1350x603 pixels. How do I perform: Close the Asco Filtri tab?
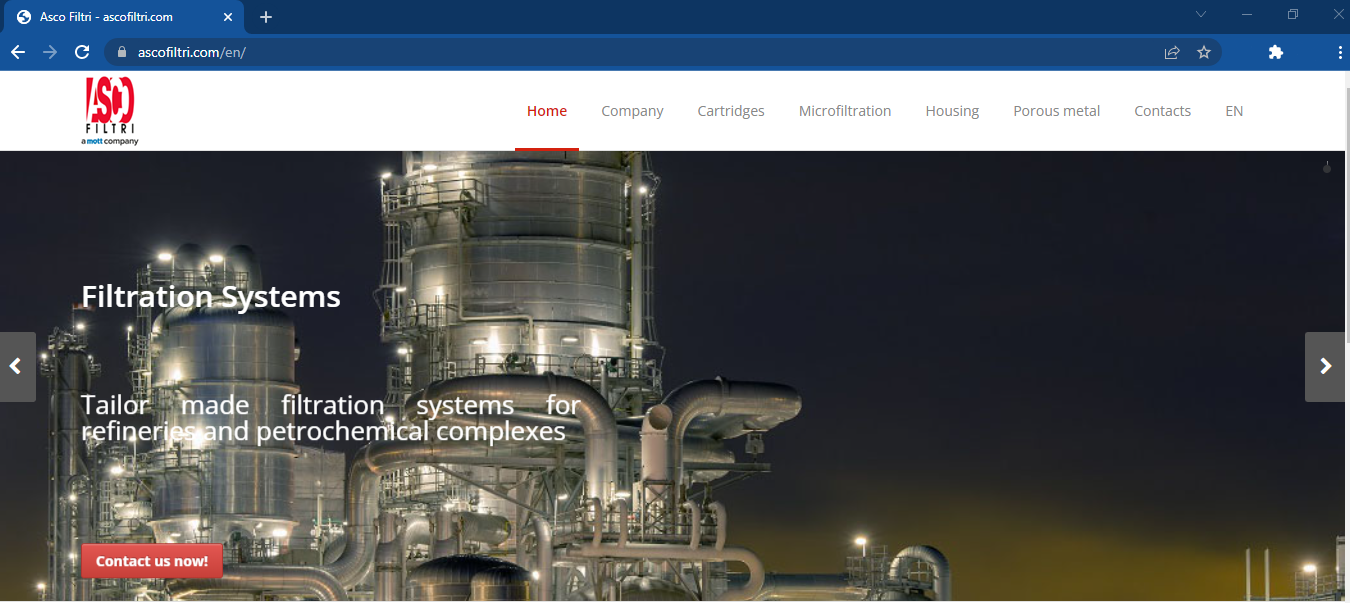[228, 17]
